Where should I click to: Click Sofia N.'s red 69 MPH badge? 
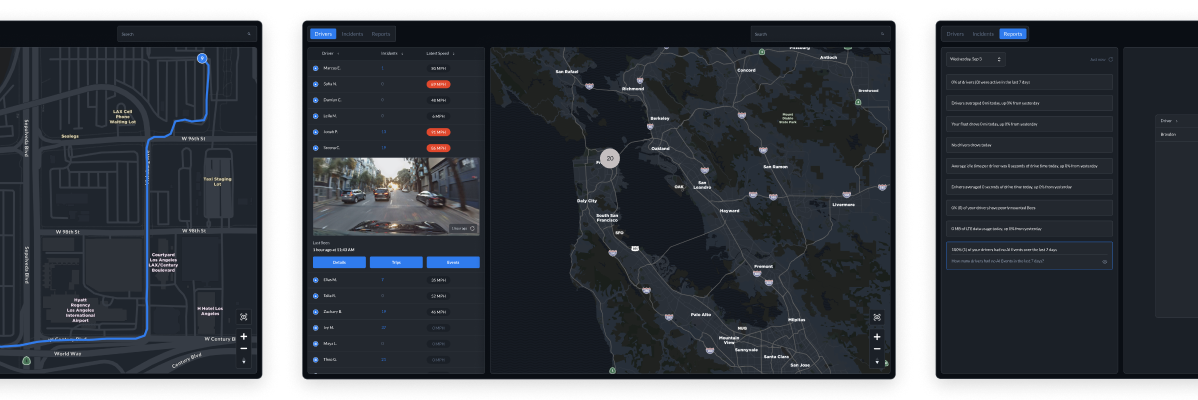tap(439, 84)
